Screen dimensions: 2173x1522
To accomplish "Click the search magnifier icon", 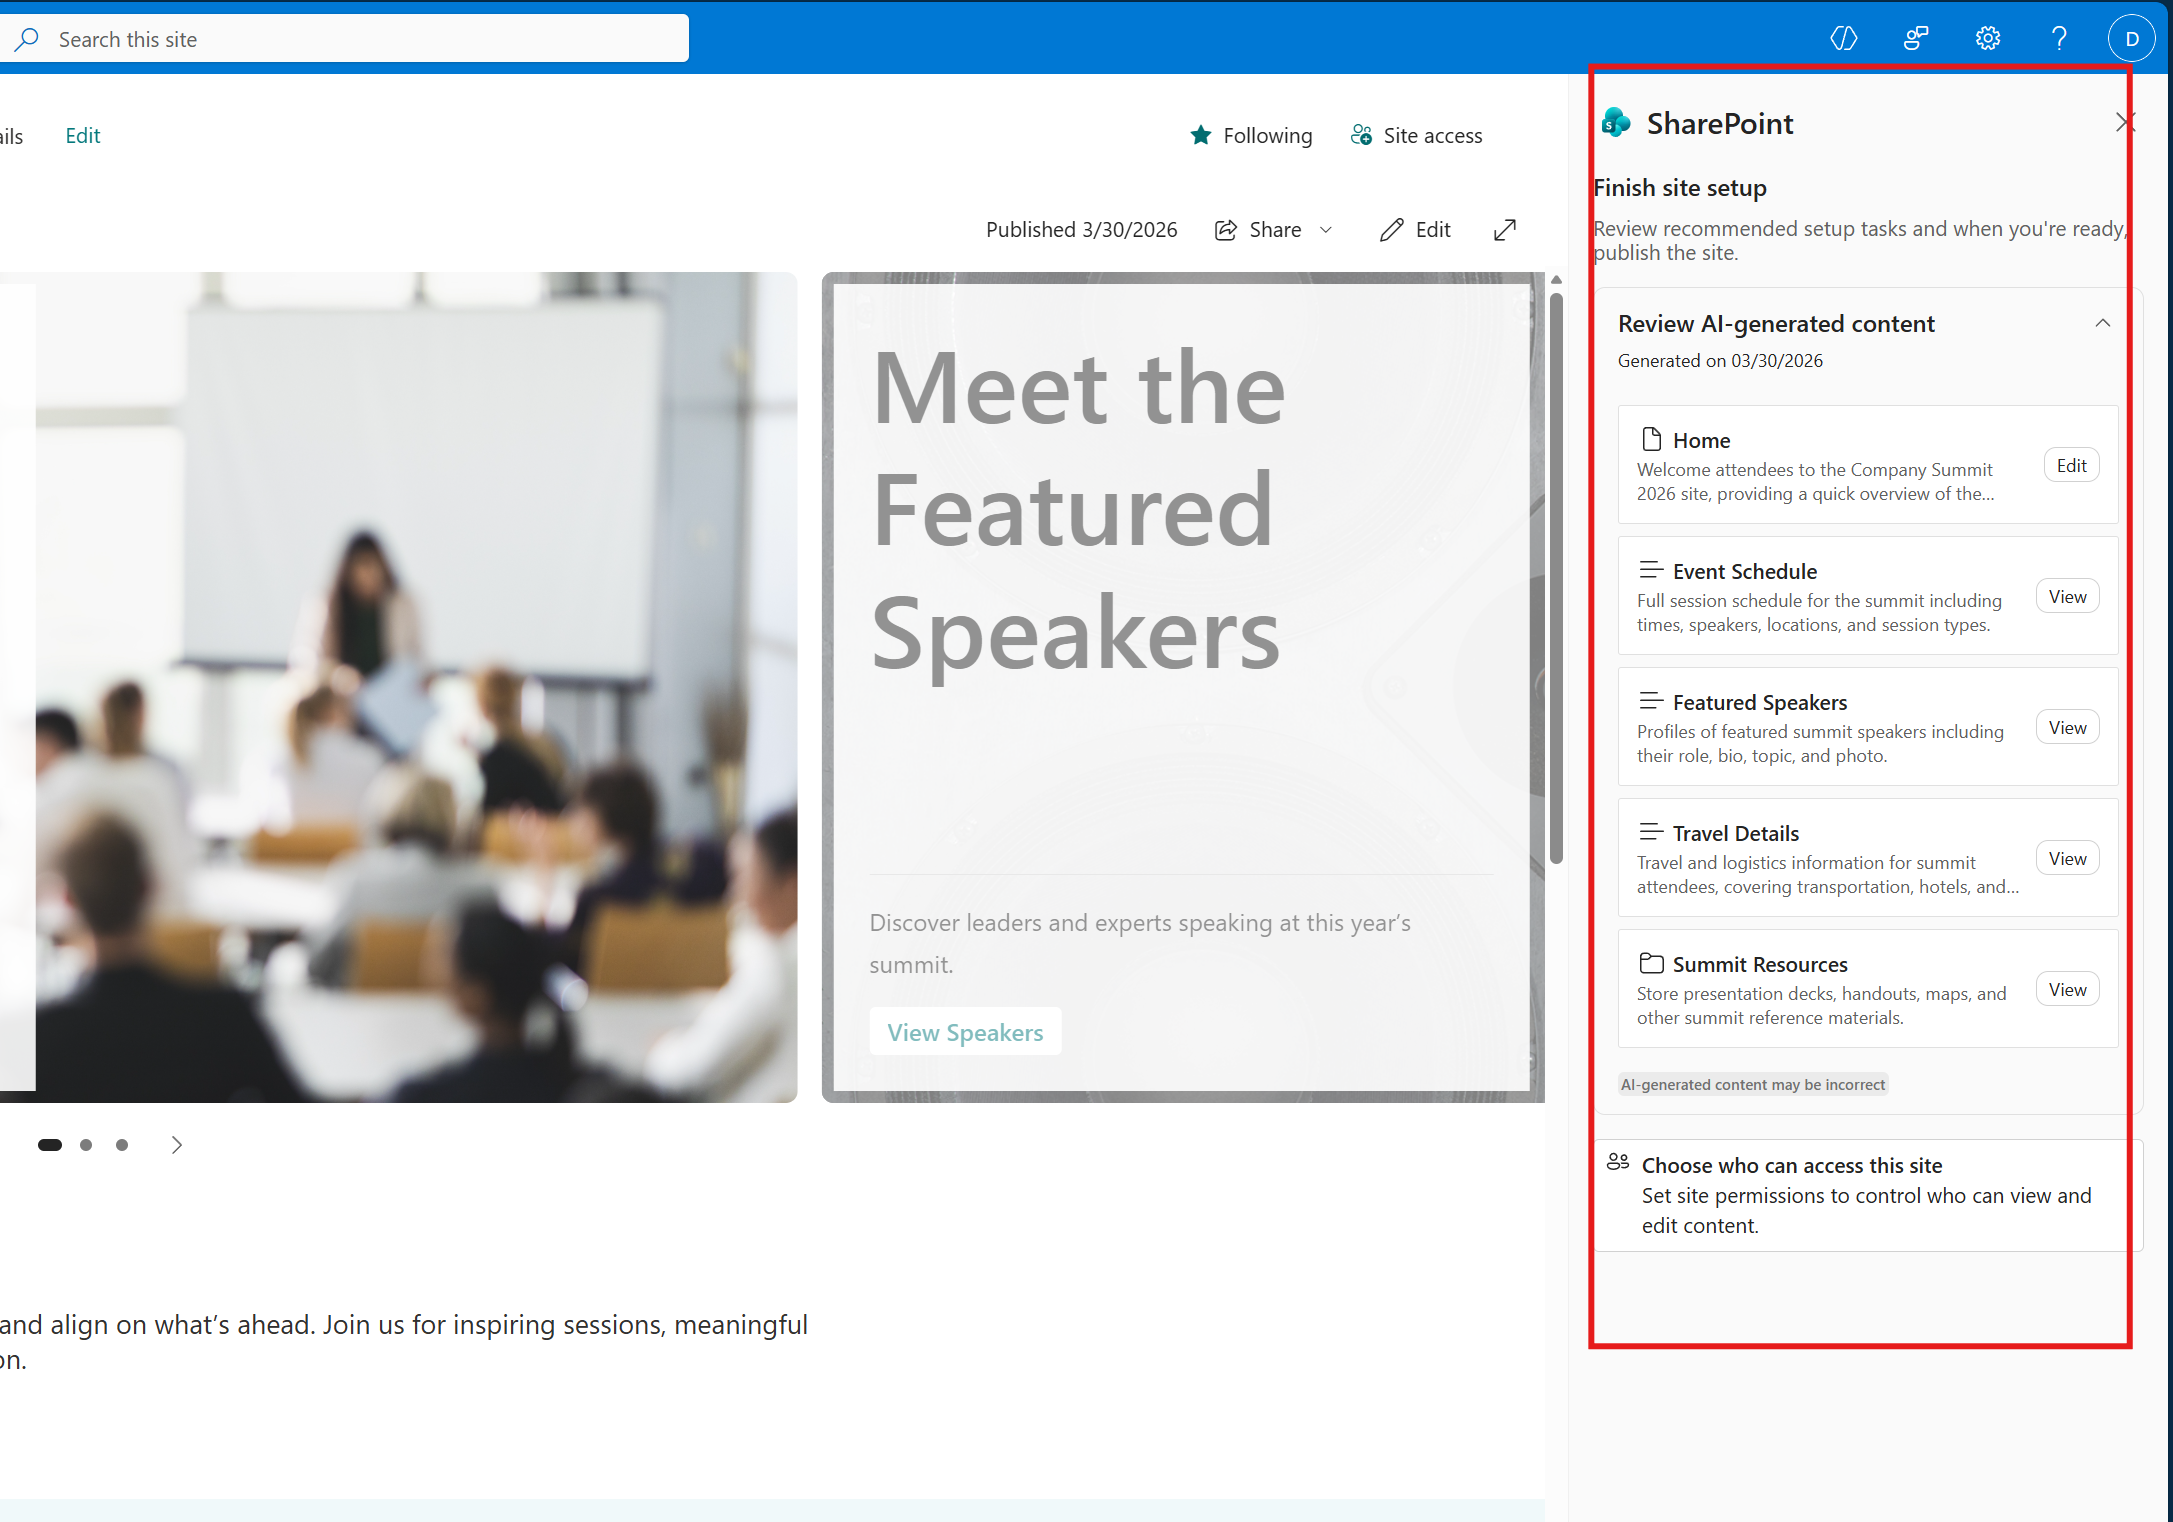I will tap(28, 38).
